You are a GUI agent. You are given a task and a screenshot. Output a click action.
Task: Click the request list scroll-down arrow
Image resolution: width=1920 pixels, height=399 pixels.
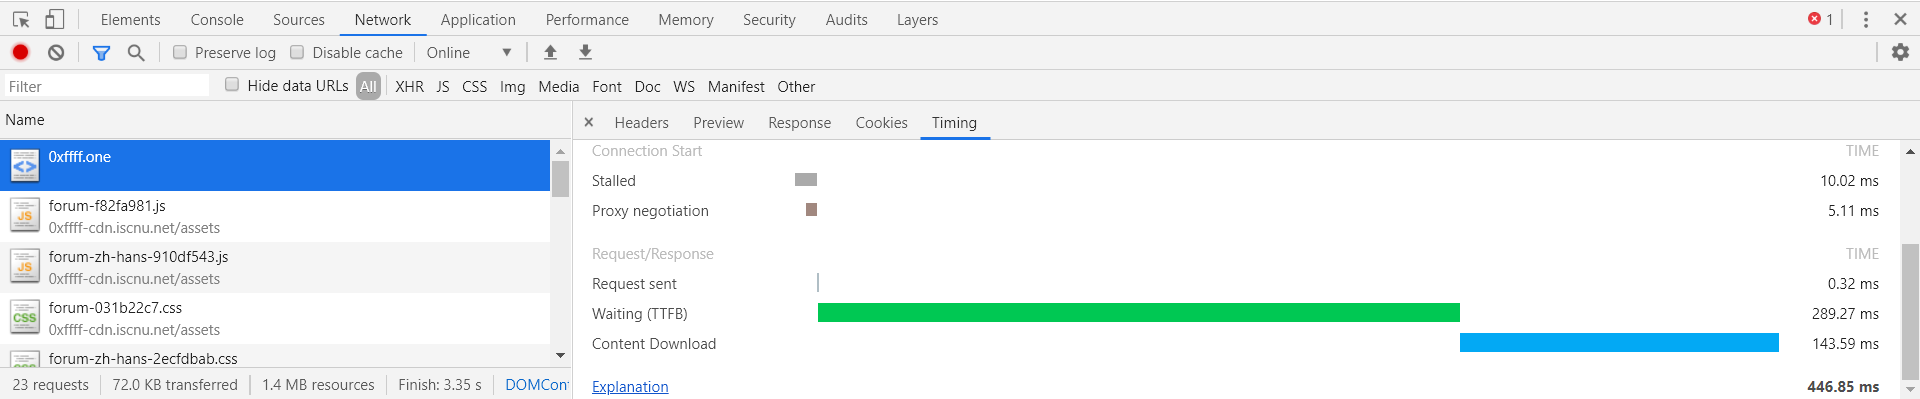pyautogui.click(x=560, y=355)
